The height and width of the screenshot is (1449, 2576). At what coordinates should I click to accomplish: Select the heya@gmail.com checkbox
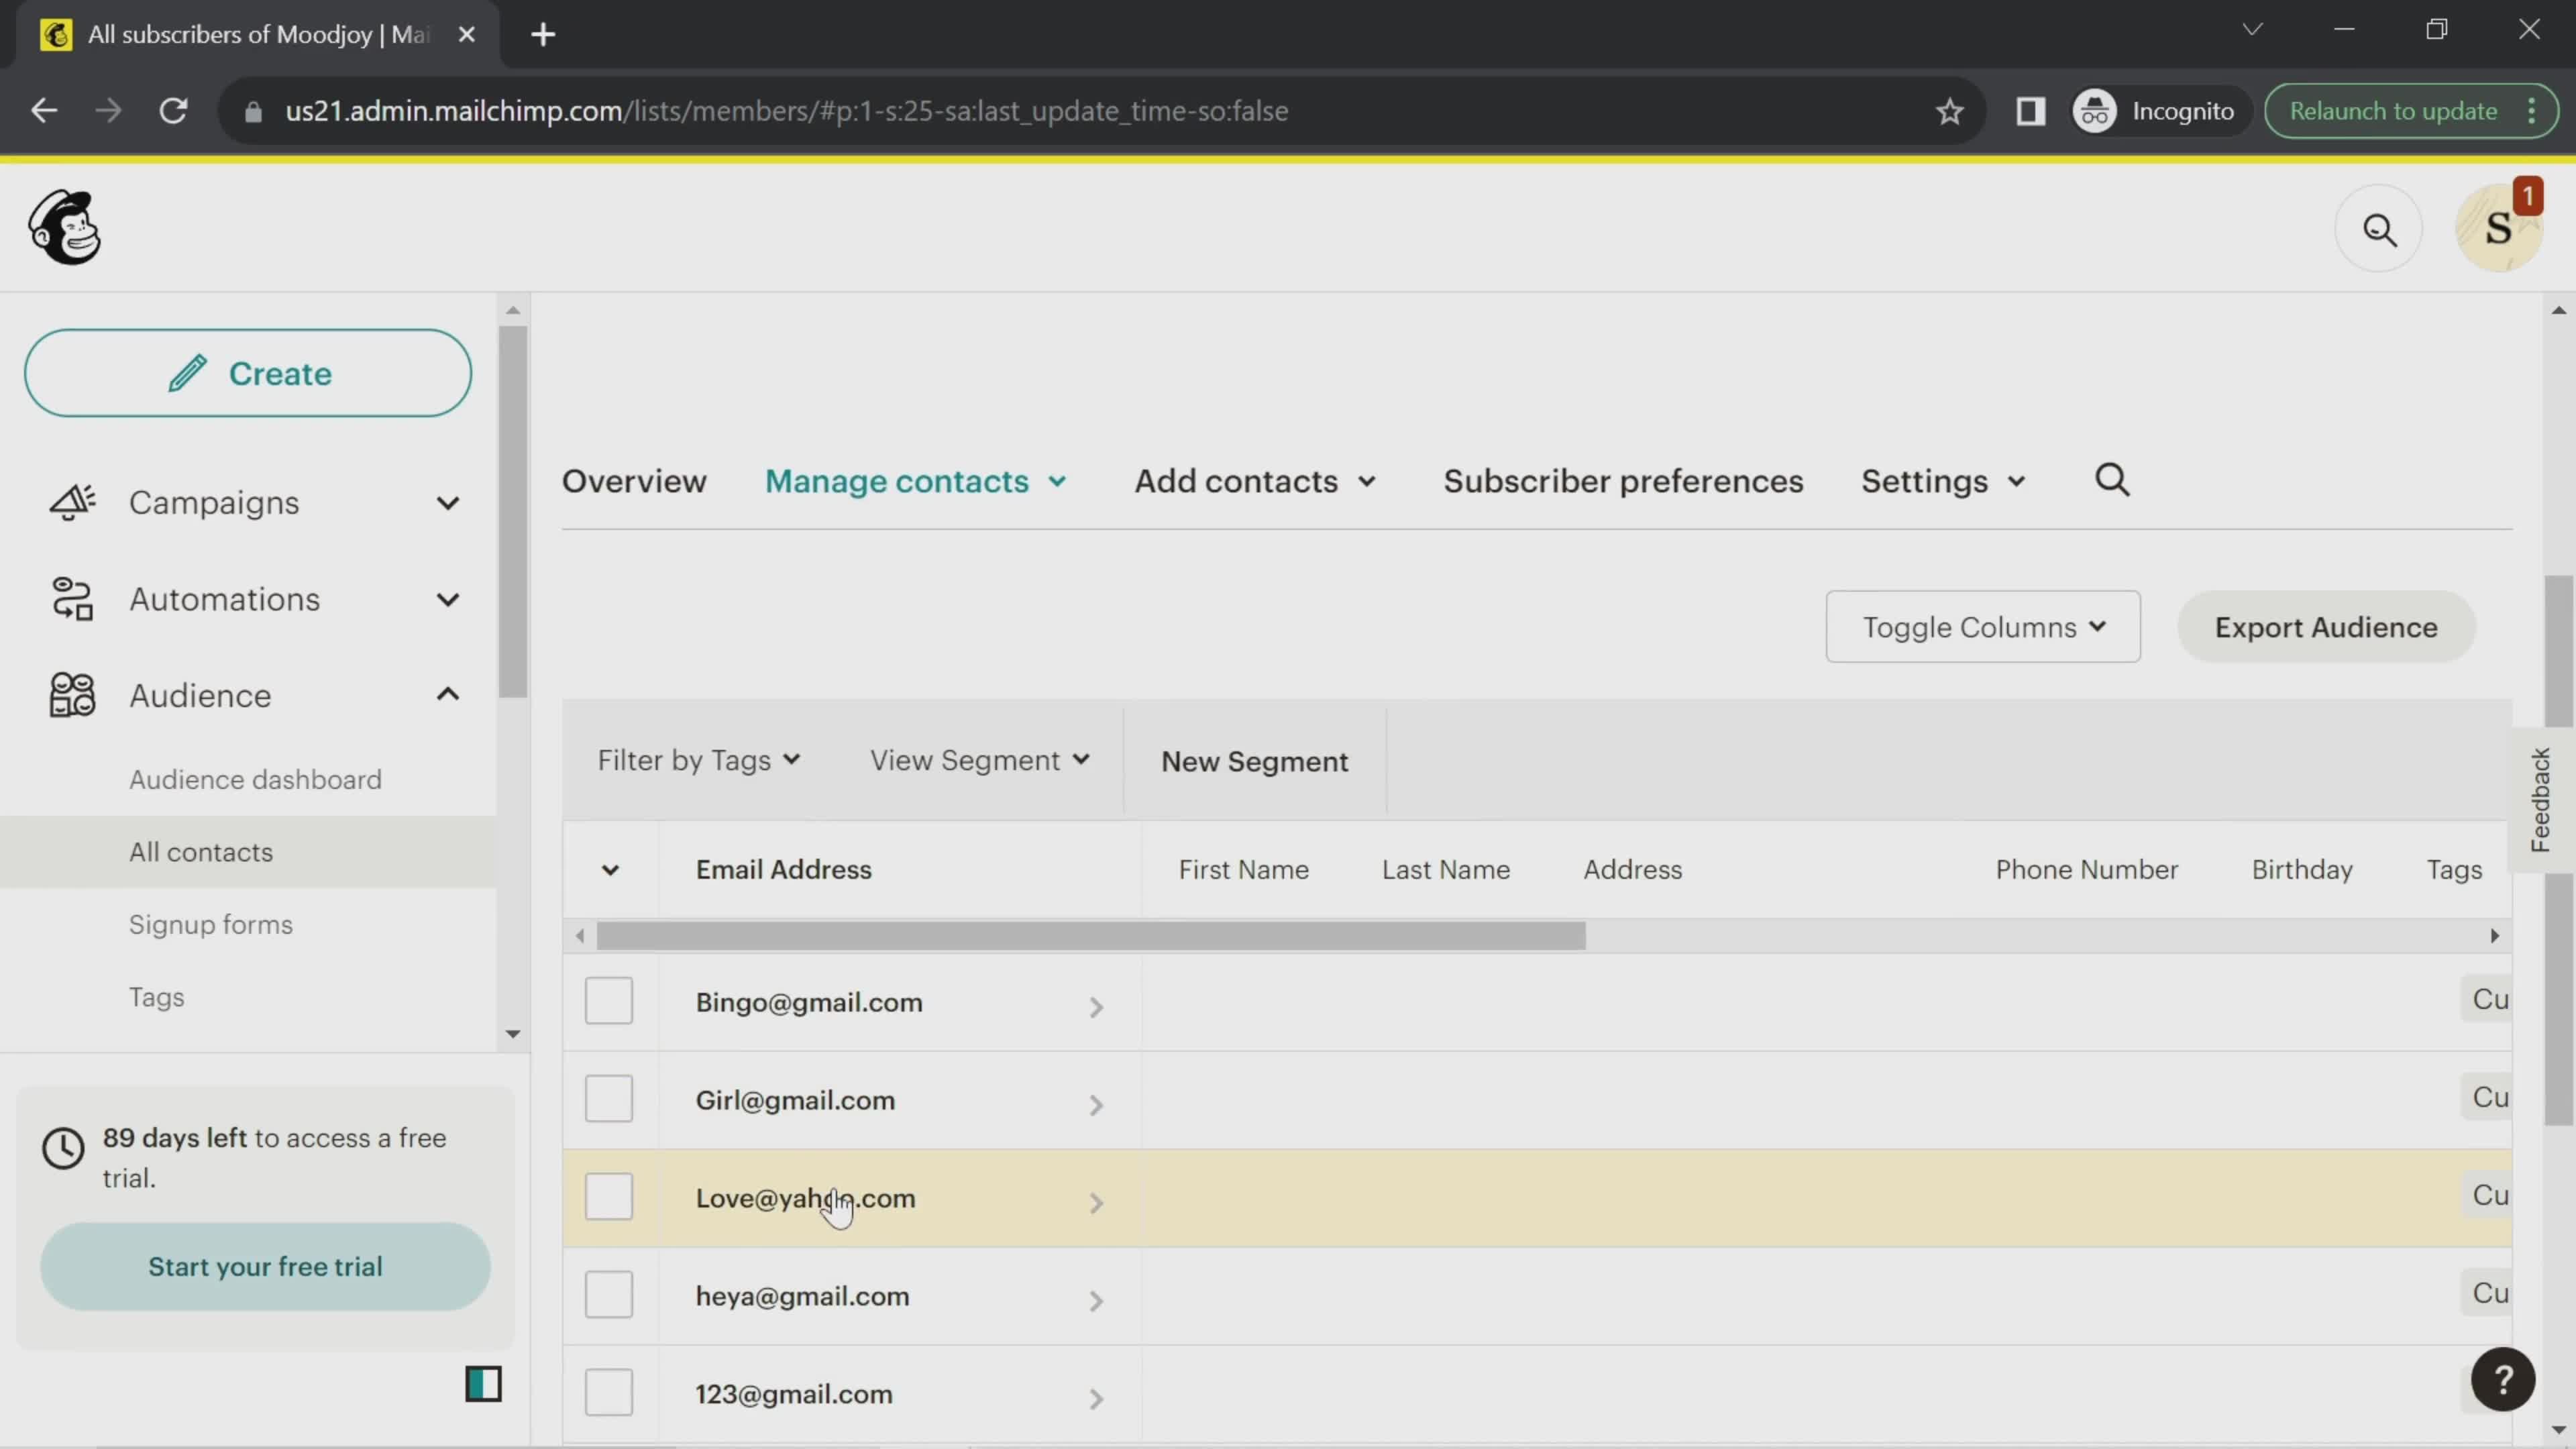point(608,1295)
